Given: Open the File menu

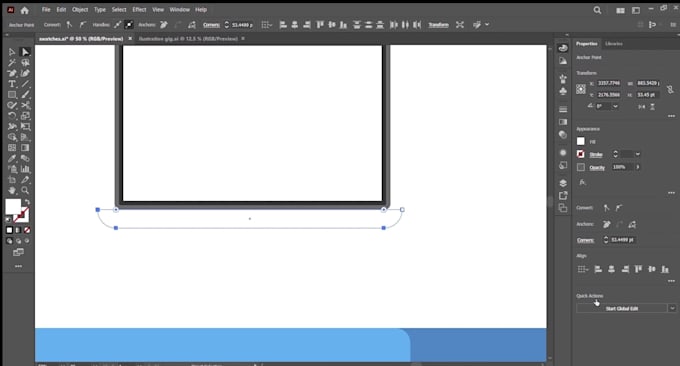Looking at the screenshot, I should 46,10.
